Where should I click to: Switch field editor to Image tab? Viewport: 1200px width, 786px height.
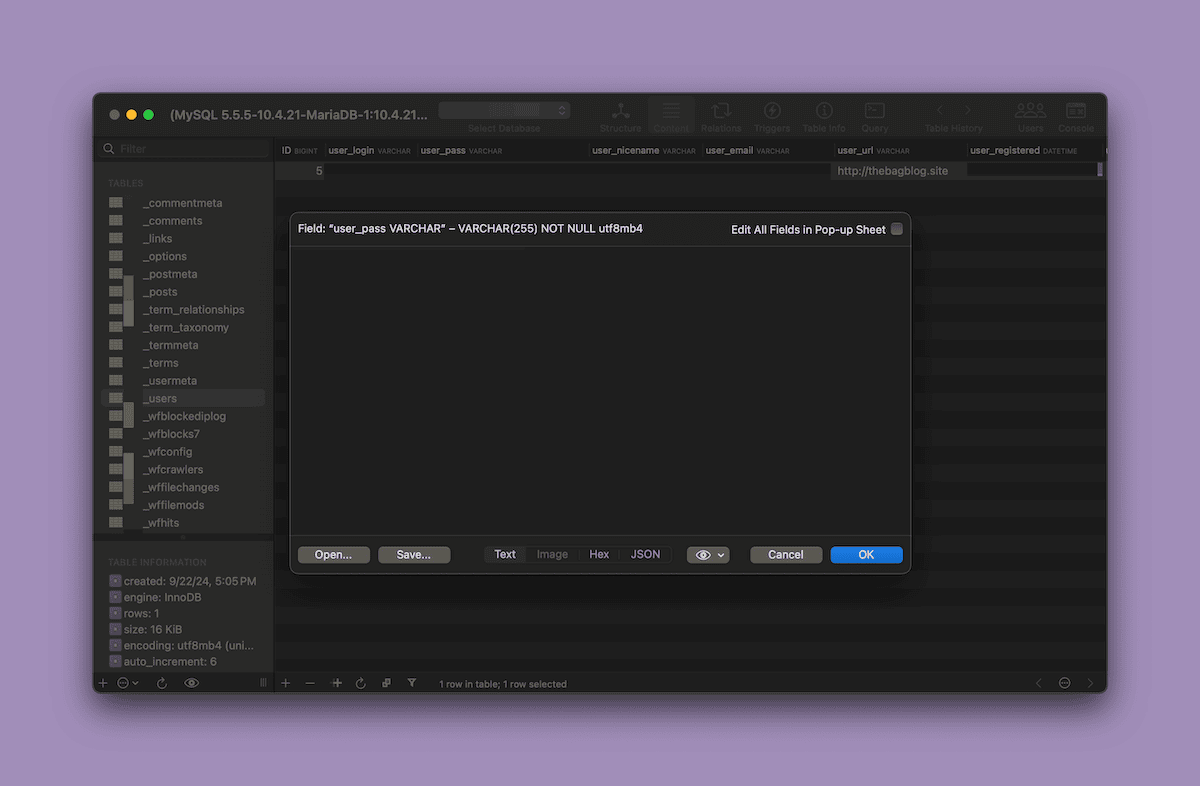(552, 554)
